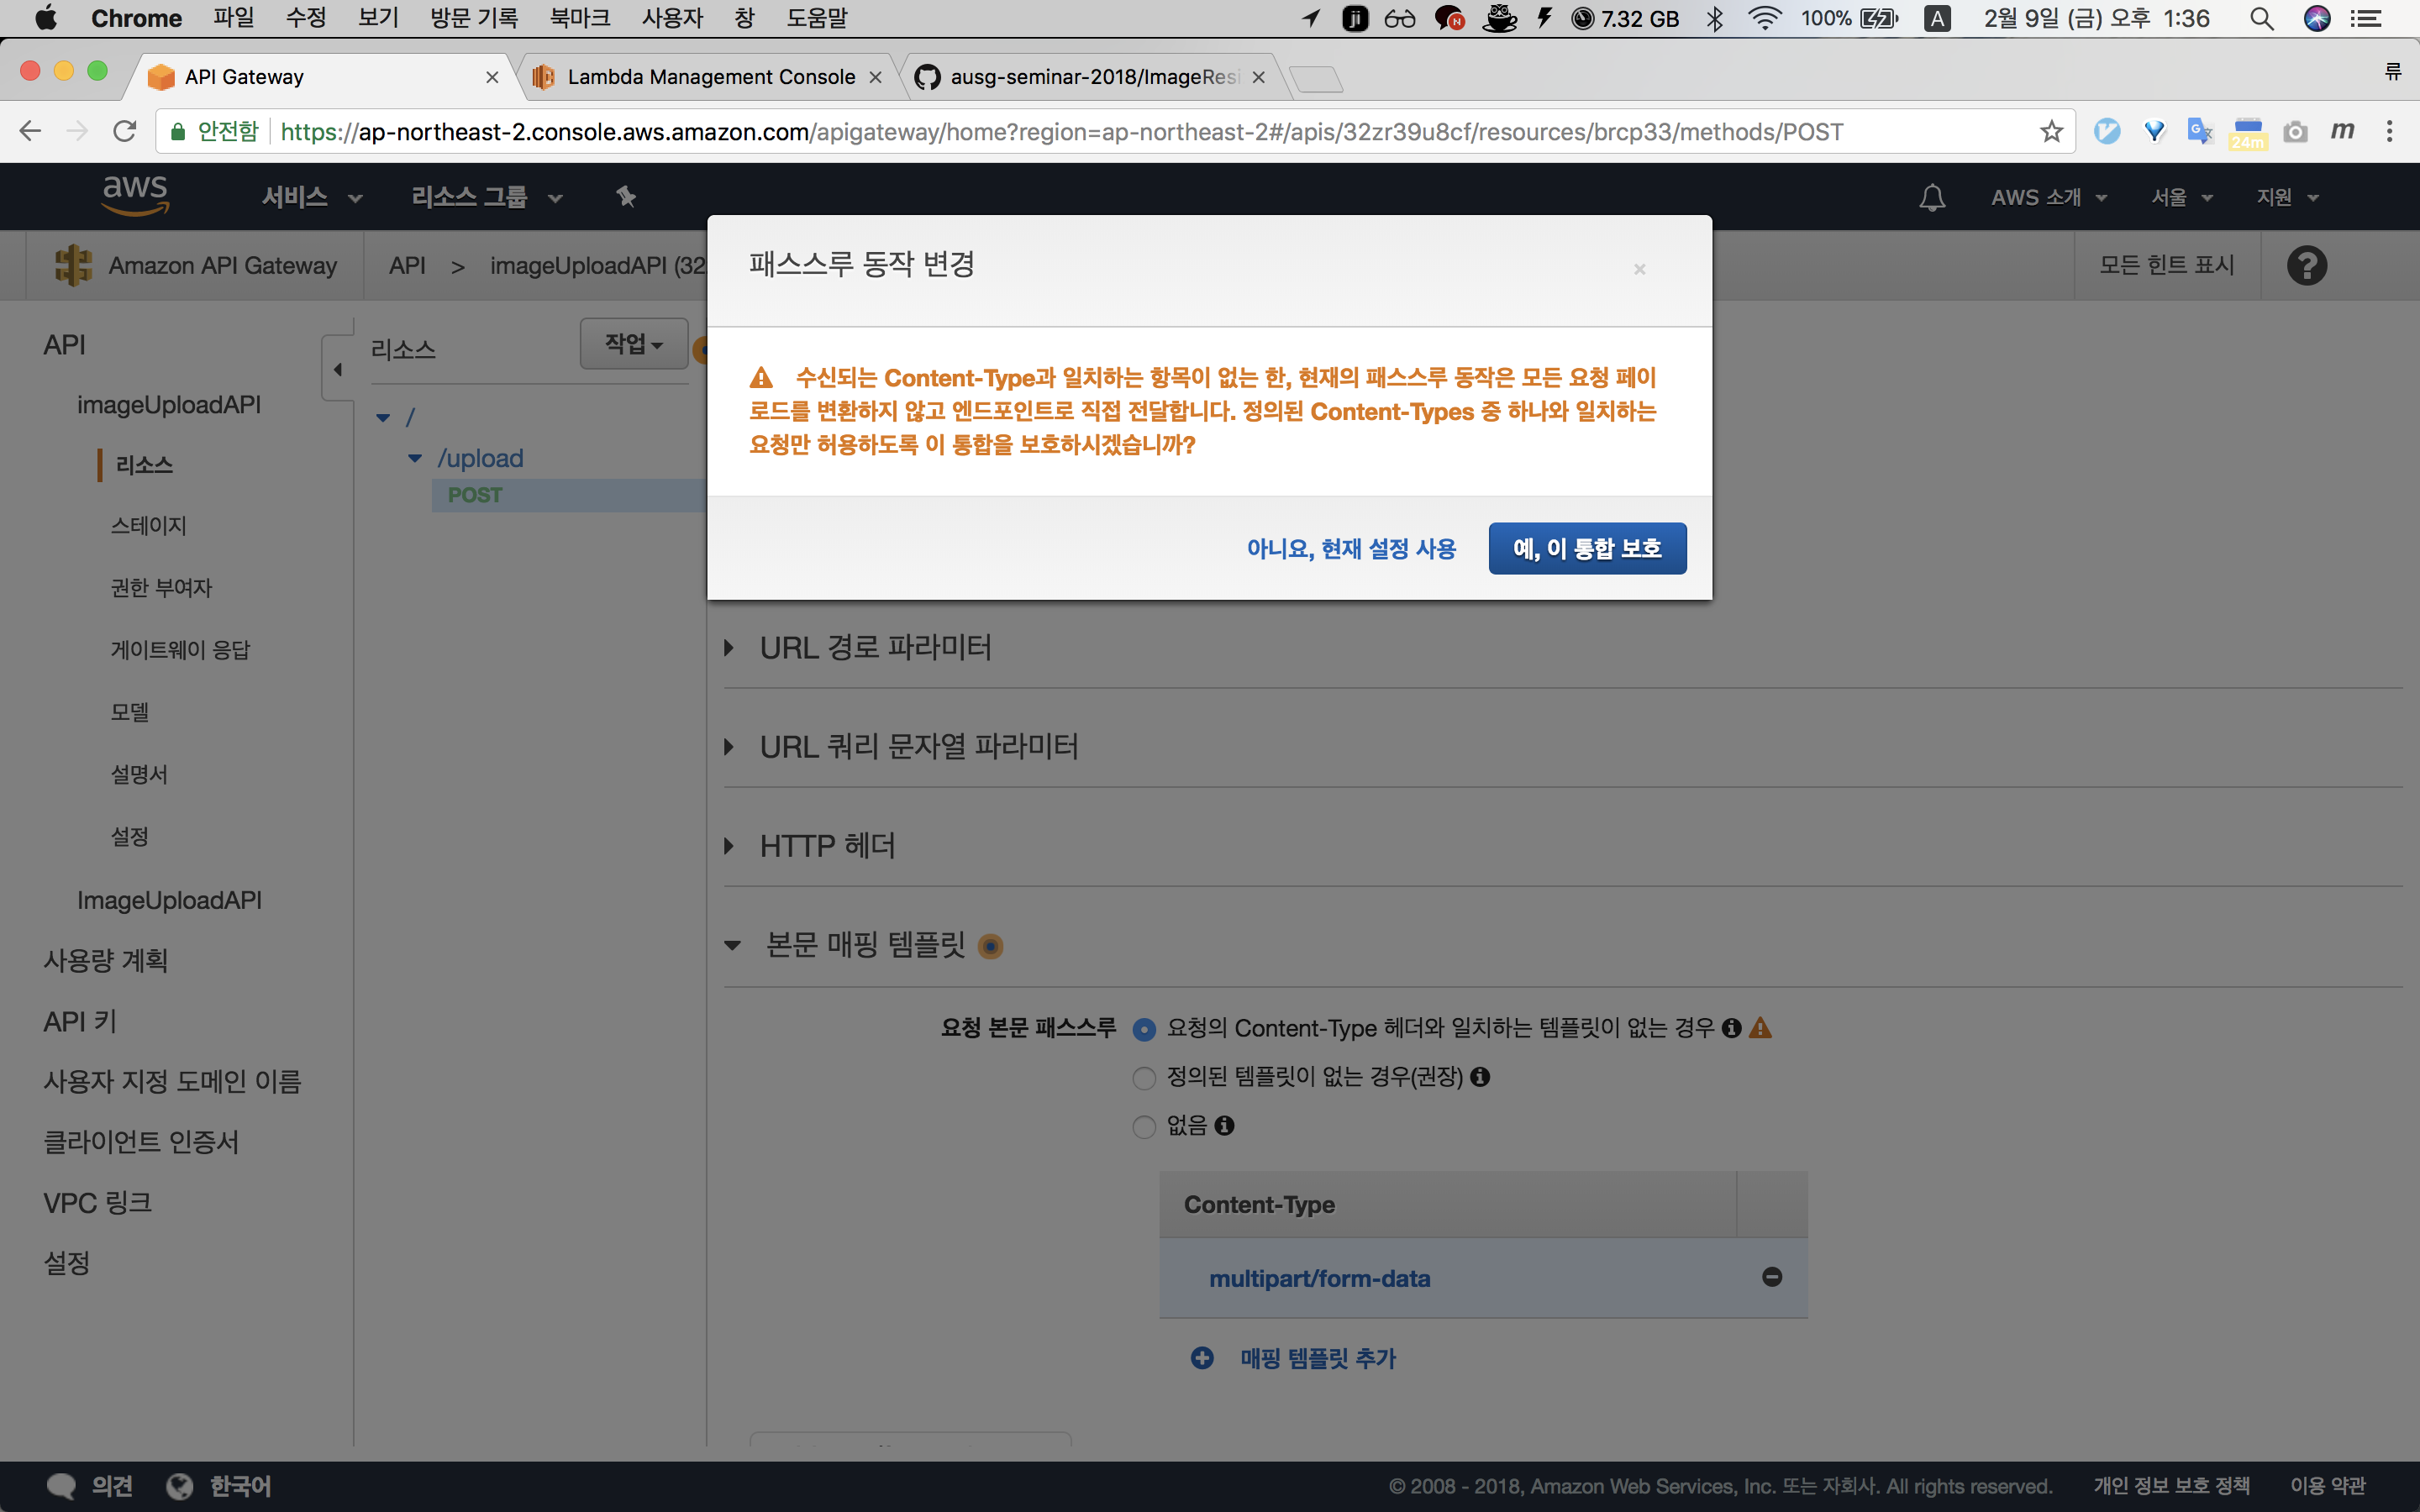Switch to the Lambda Management Console tab

coord(710,77)
